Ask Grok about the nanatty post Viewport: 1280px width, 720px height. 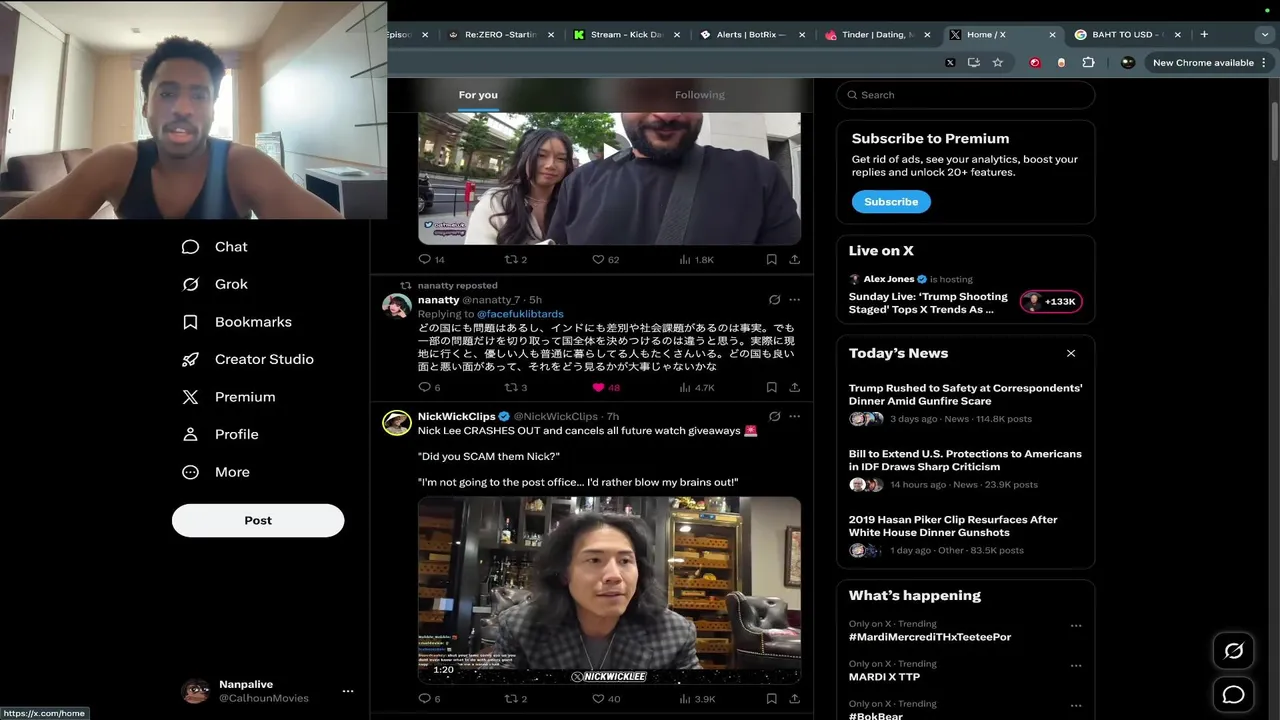[774, 300]
